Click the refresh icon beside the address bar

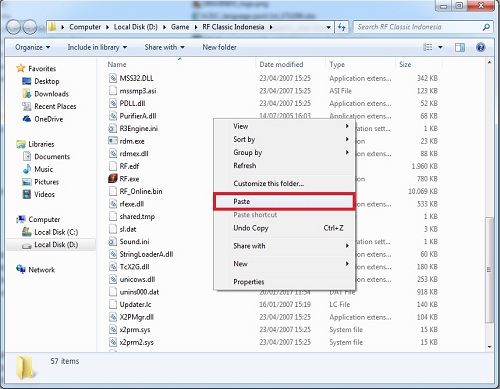coord(342,27)
